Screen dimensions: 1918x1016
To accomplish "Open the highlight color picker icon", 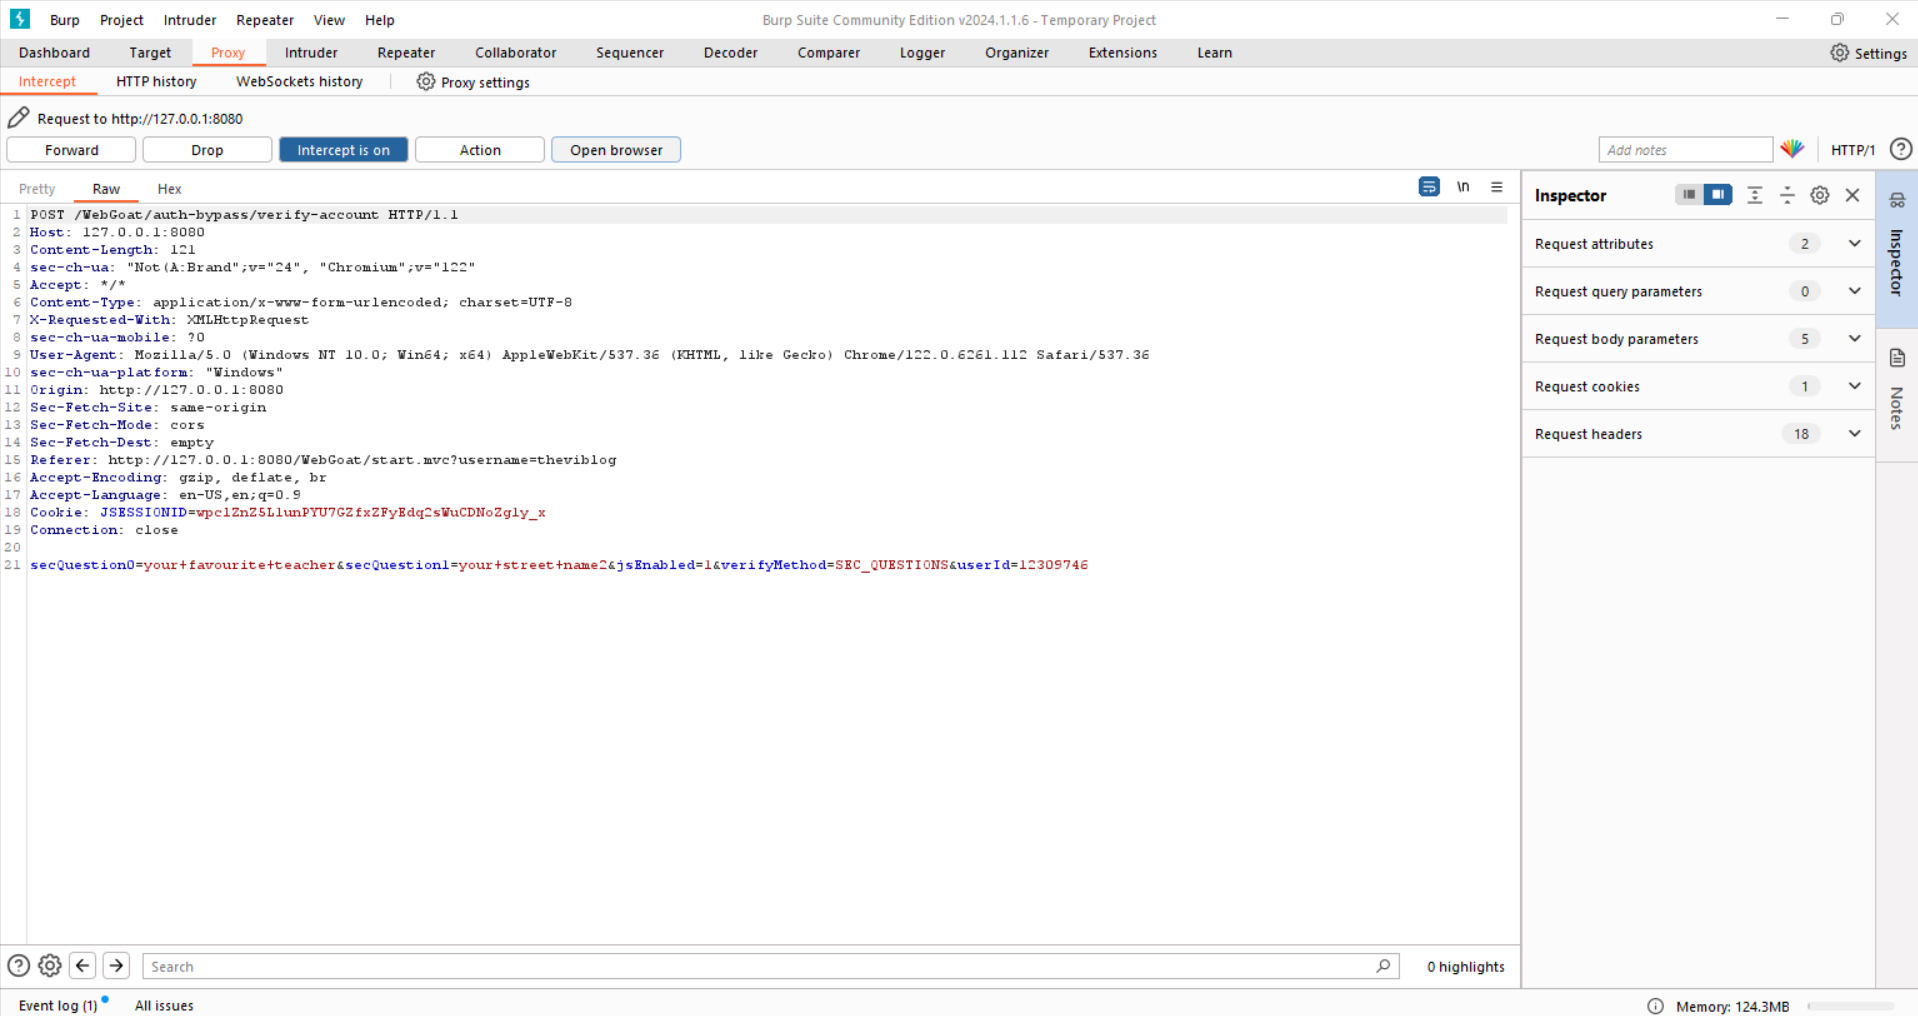I will coord(1792,149).
